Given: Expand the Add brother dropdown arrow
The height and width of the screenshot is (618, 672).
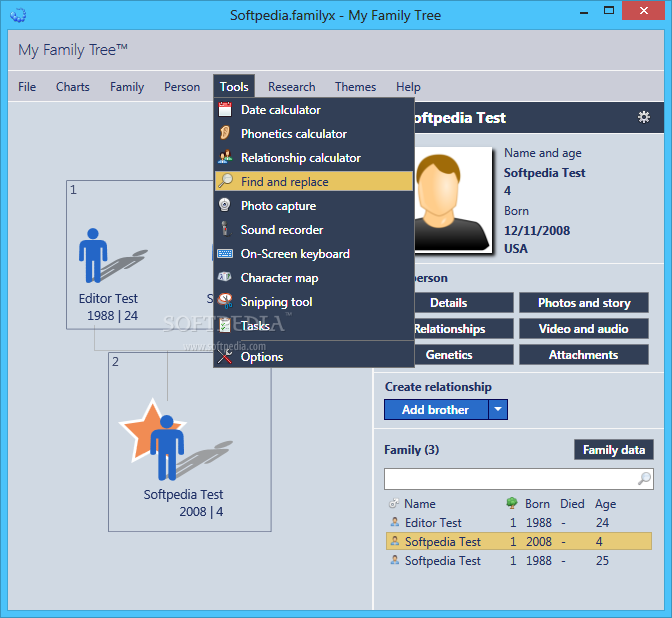Looking at the screenshot, I should tap(498, 409).
